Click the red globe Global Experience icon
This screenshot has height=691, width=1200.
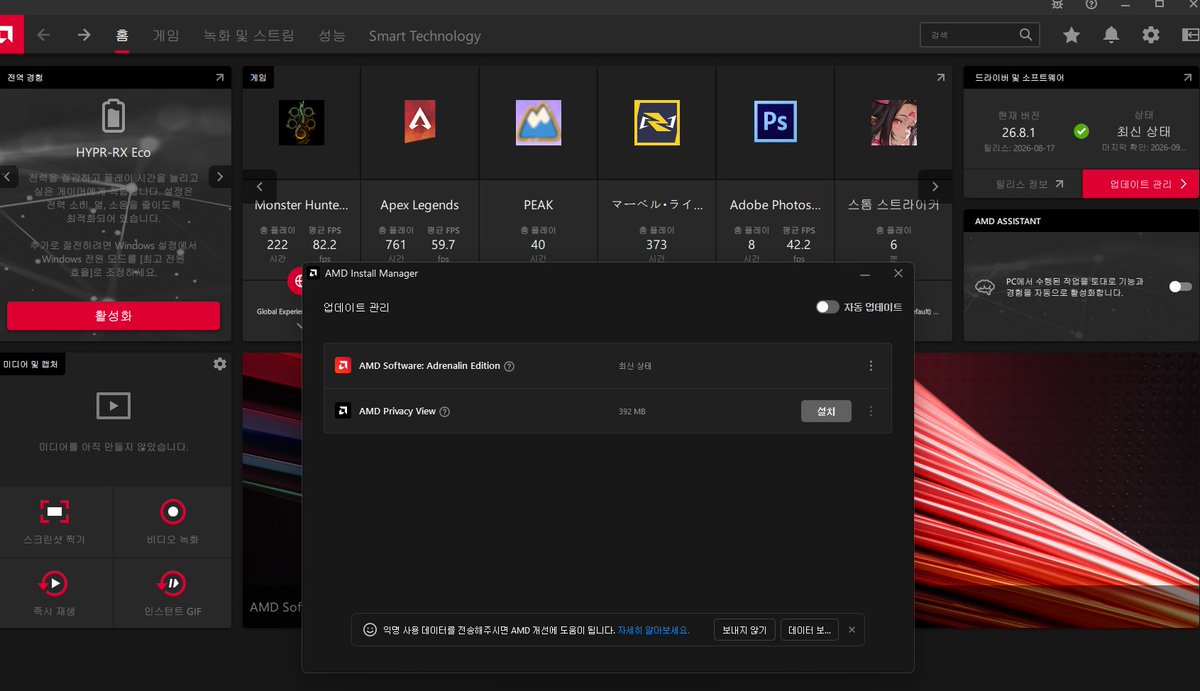click(297, 282)
